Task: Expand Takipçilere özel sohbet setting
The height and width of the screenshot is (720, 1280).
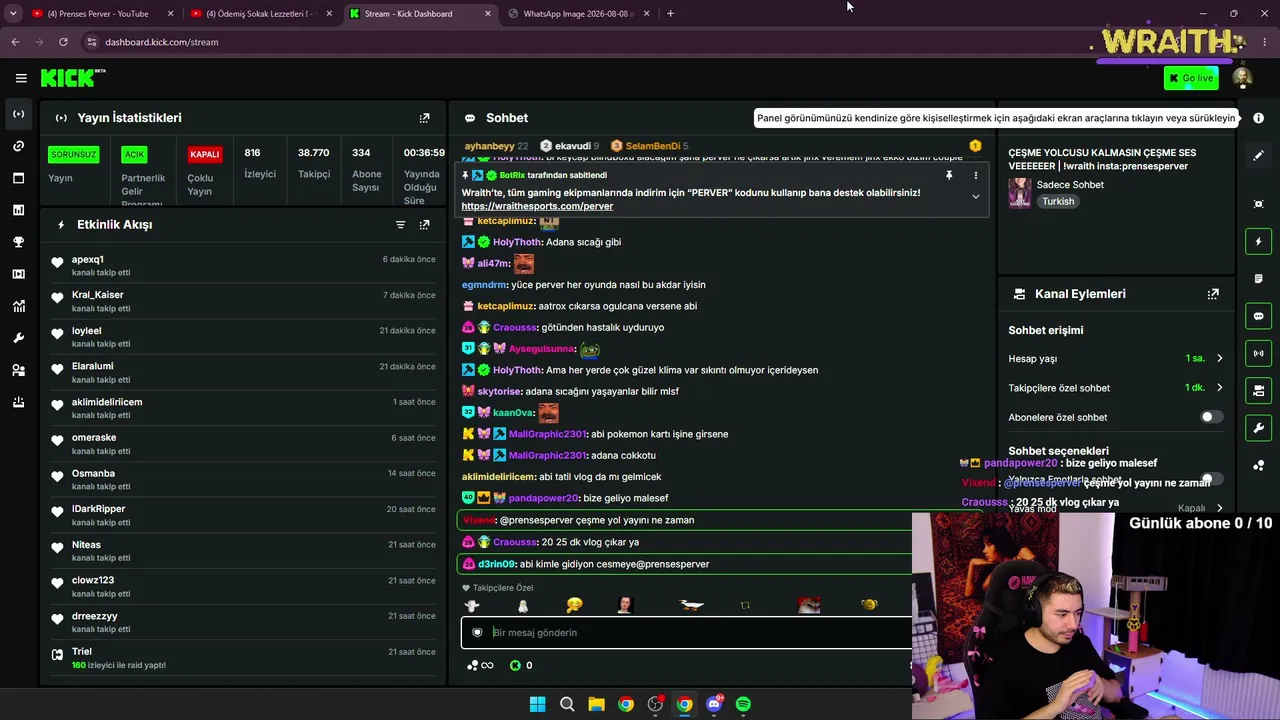Action: click(x=1115, y=388)
